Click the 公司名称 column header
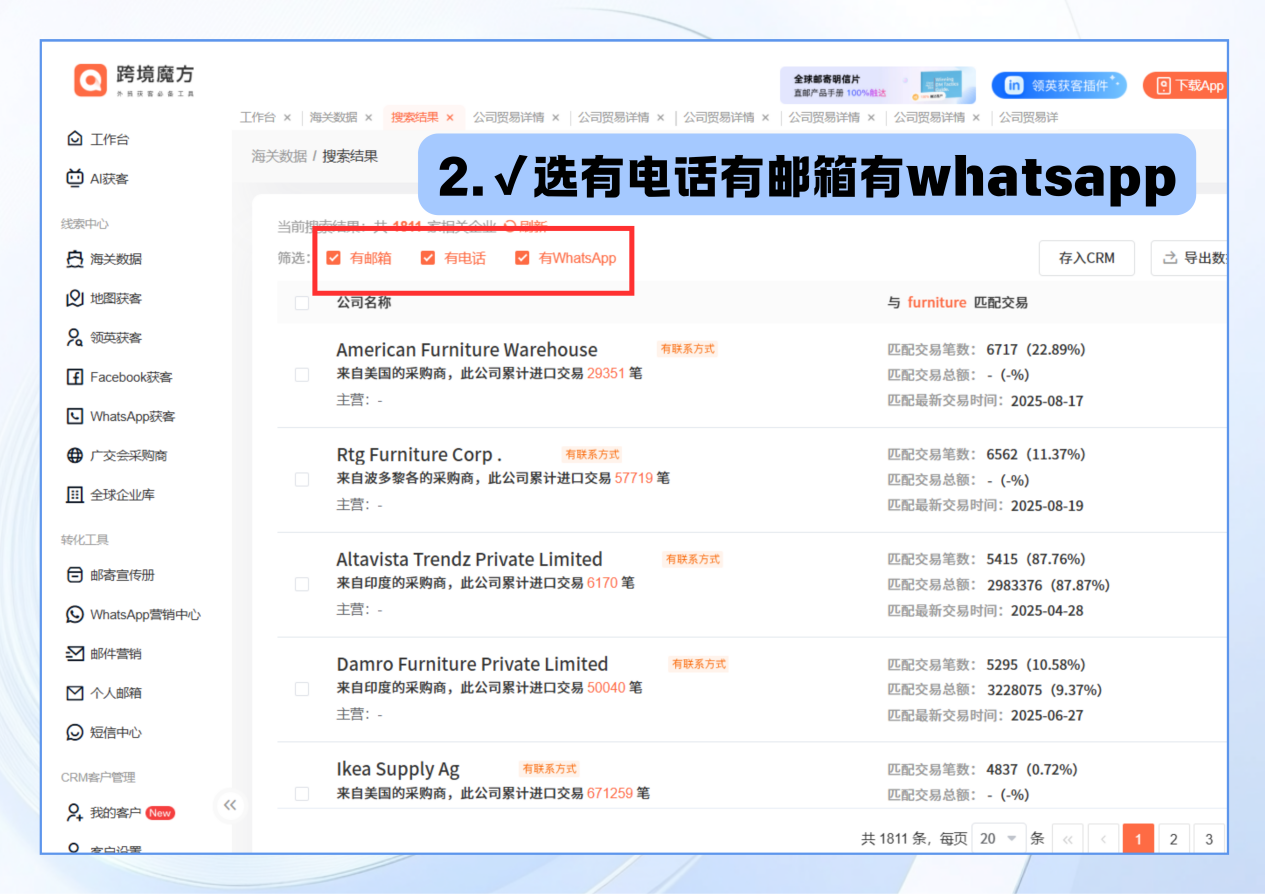The image size is (1265, 894). pyautogui.click(x=364, y=302)
